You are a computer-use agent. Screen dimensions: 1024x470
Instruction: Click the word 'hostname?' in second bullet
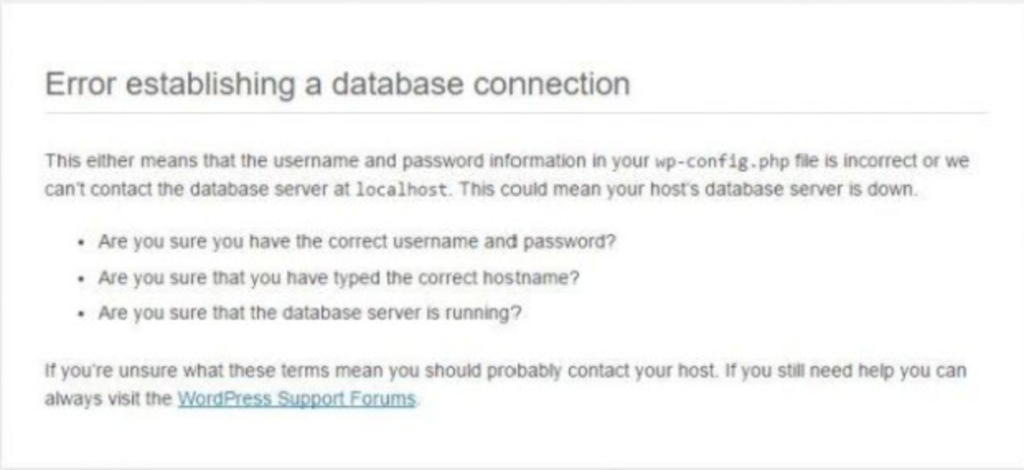point(530,278)
